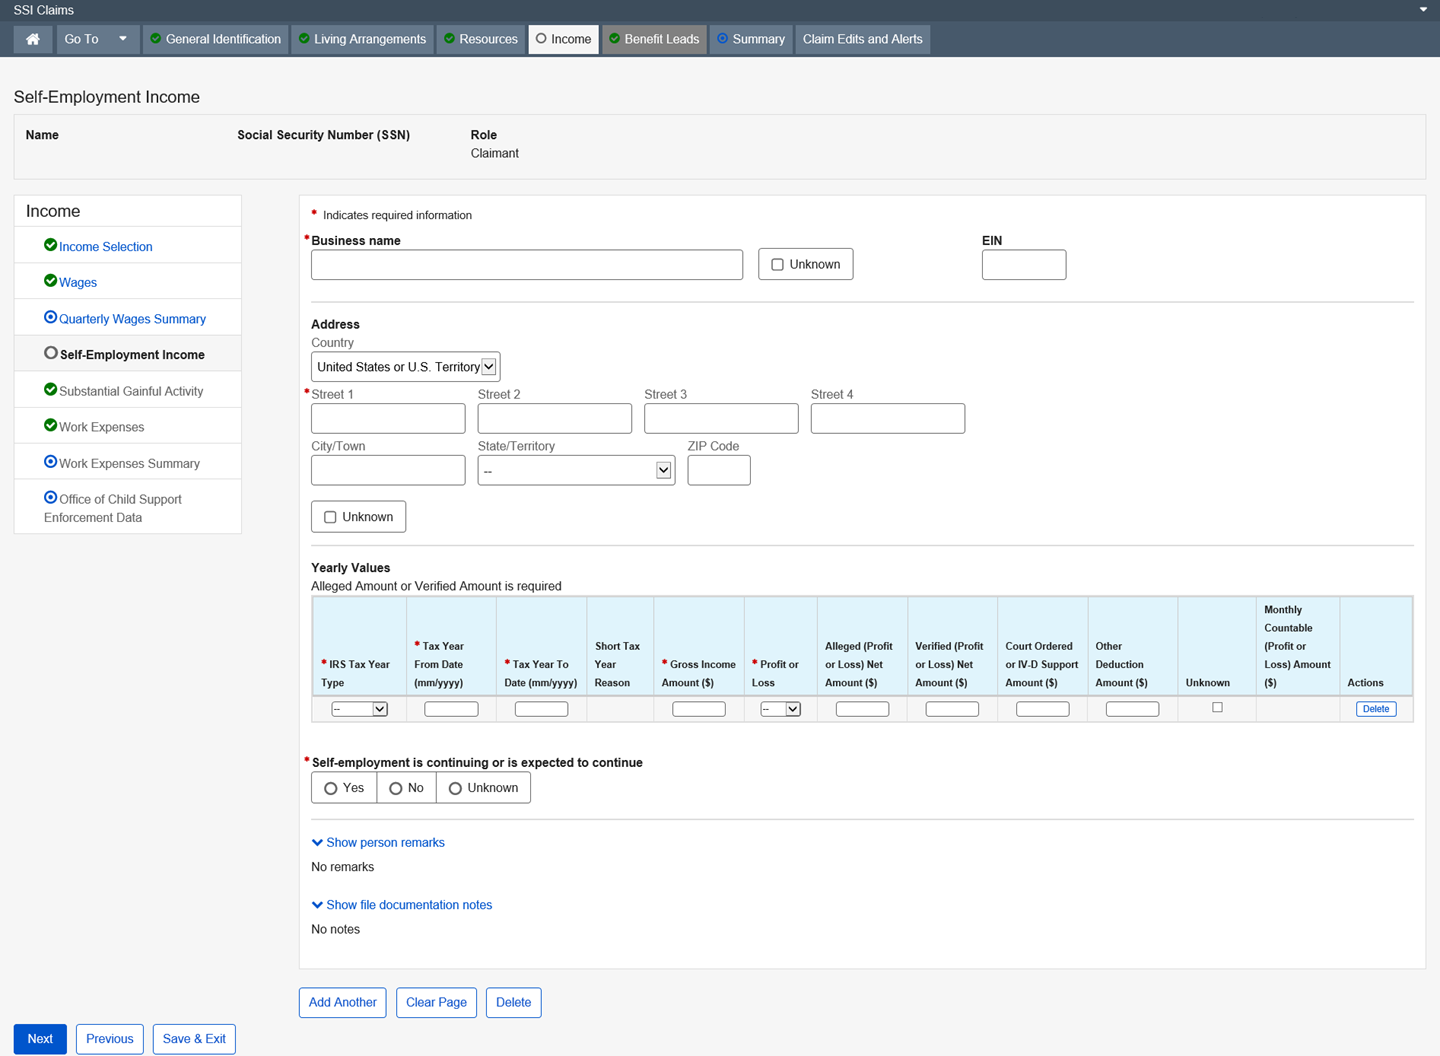Click chevron icon next to Show person remarks

tap(317, 843)
